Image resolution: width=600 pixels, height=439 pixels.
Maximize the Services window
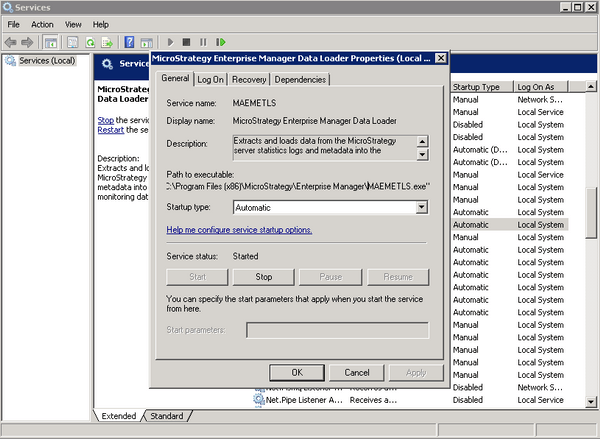click(x=578, y=7)
